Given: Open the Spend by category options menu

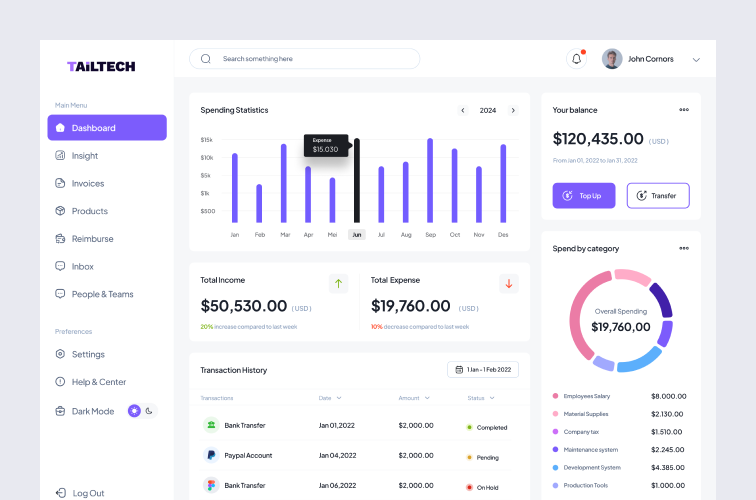Looking at the screenshot, I should (684, 248).
